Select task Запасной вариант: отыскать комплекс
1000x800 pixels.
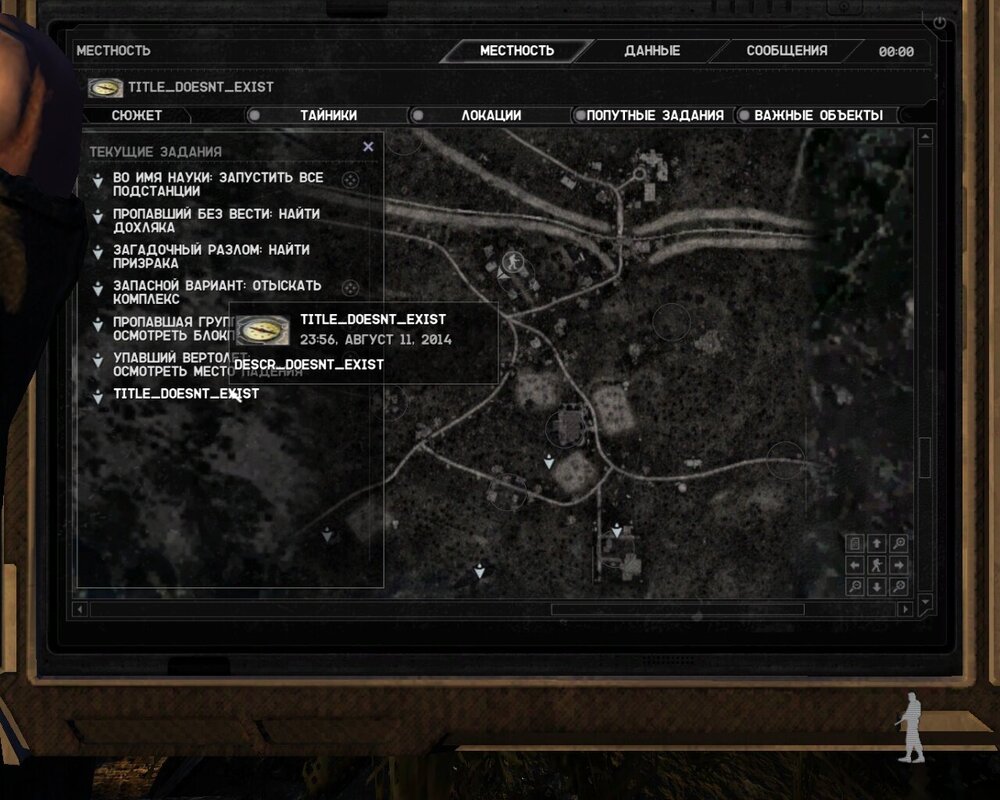[x=217, y=292]
